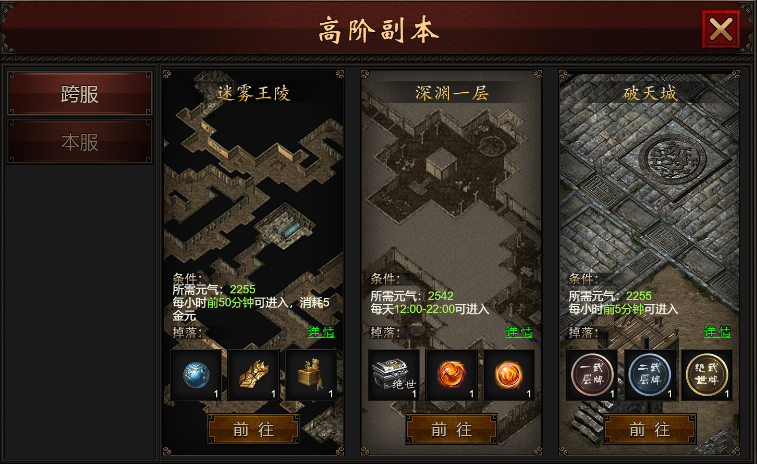Open 详情 link for 深渊一层 drops

[519, 332]
